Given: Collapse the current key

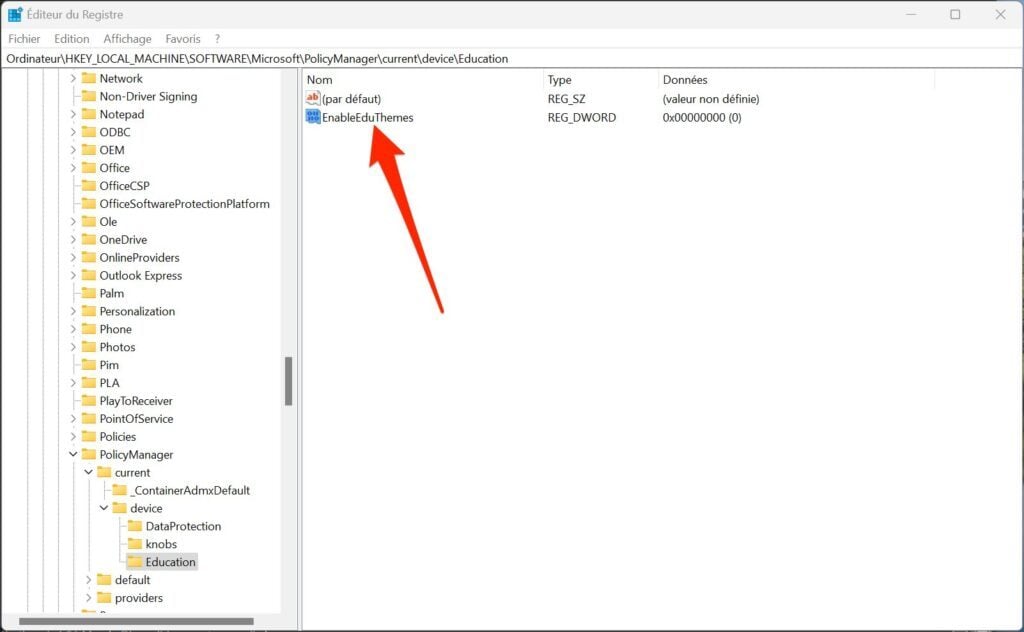Looking at the screenshot, I should (88, 472).
